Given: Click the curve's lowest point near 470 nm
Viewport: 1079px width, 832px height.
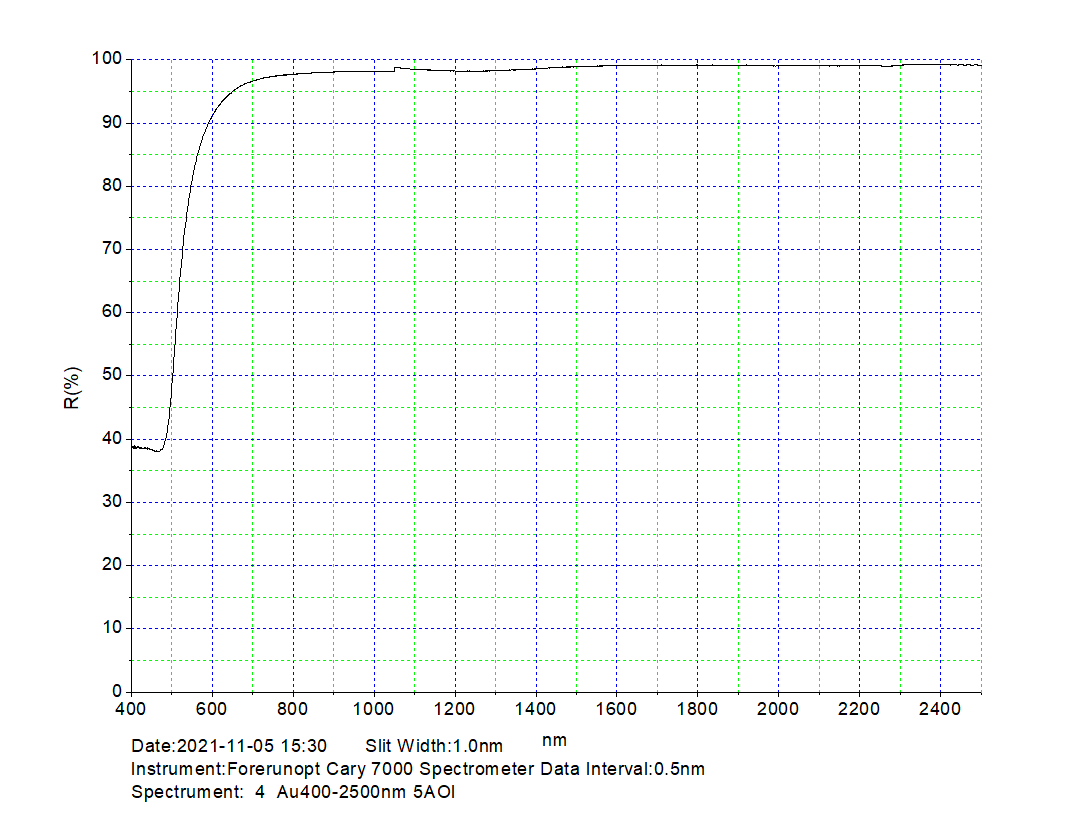Looking at the screenshot, I should (158, 451).
